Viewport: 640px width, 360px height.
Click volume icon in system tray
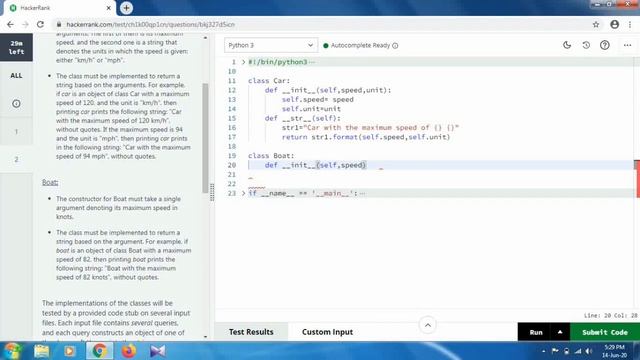tap(589, 351)
